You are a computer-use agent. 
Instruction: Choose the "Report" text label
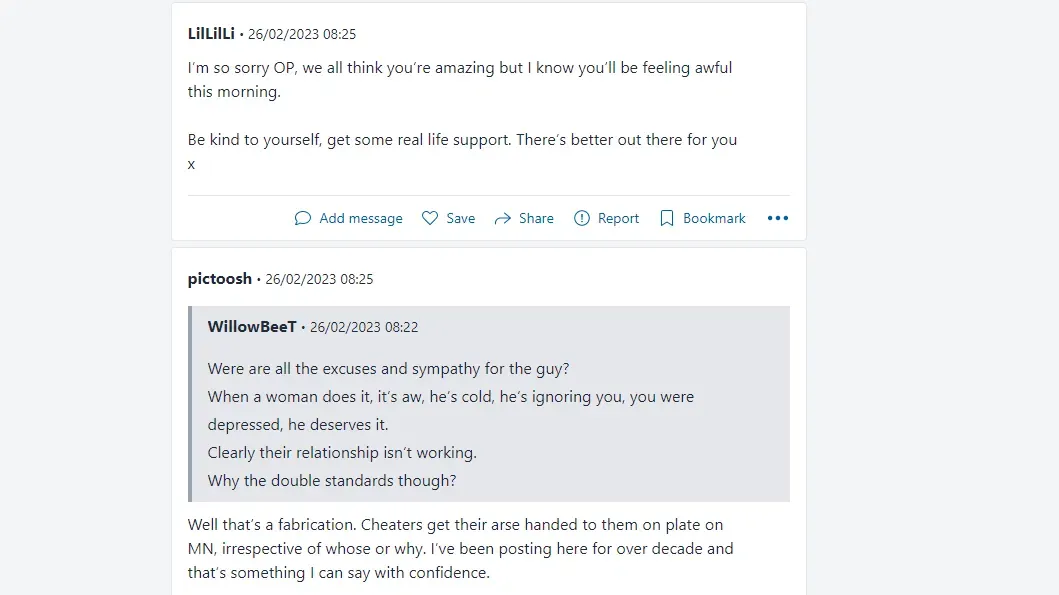618,218
